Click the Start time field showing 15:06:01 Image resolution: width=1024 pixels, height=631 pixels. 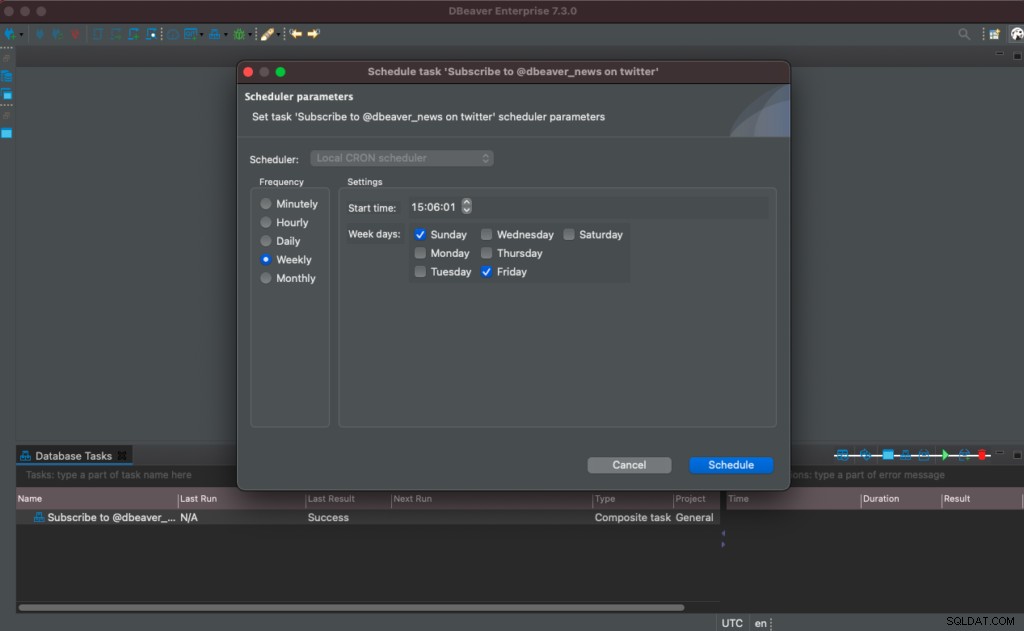434,207
